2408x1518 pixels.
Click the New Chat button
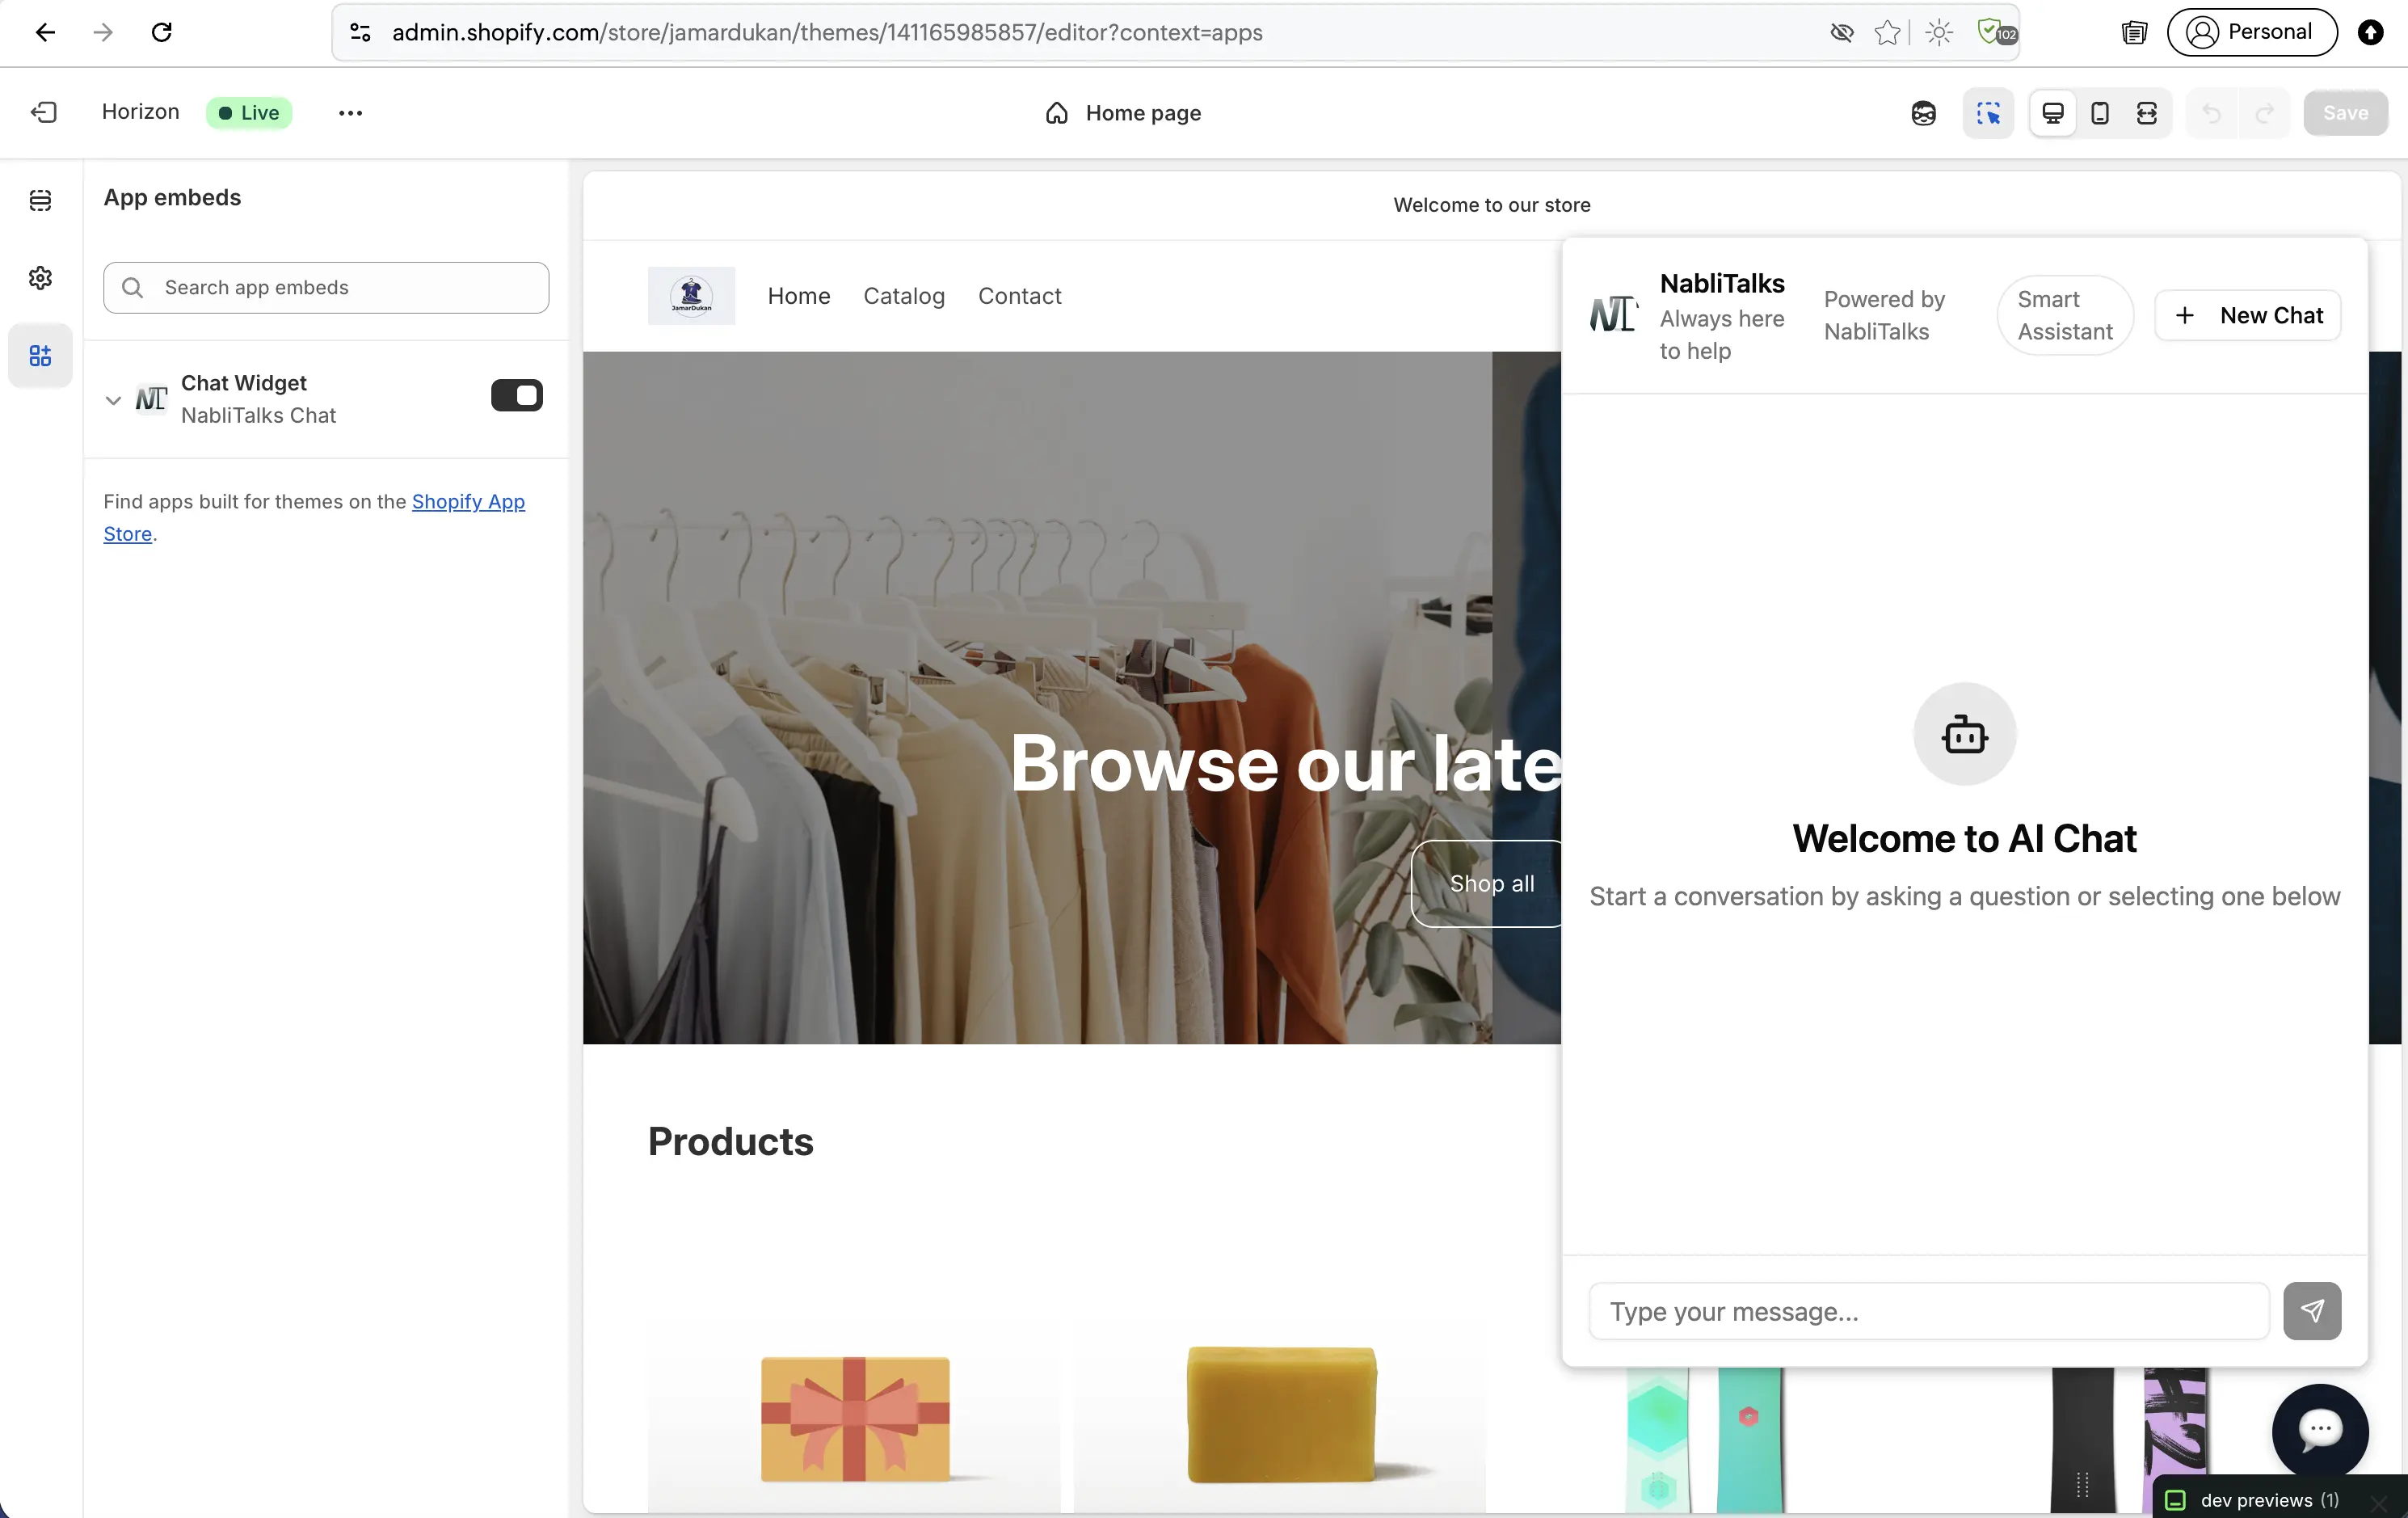2248,316
